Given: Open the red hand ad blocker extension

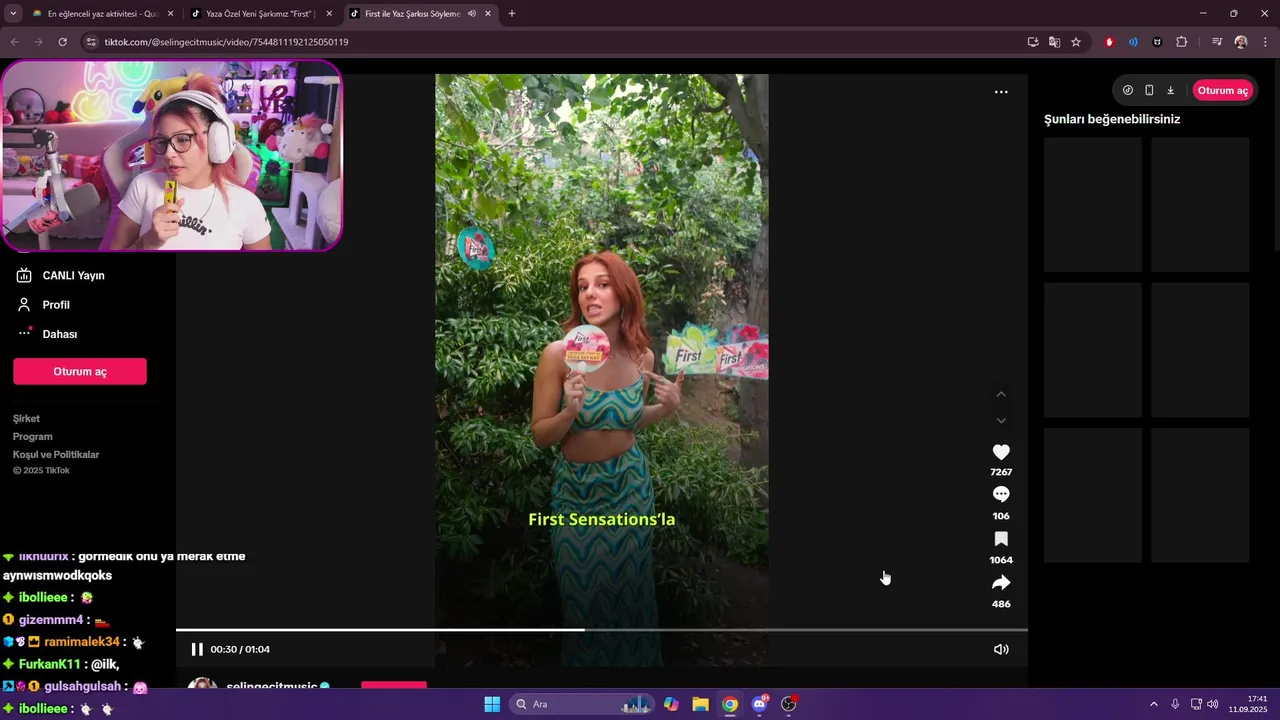Looking at the screenshot, I should click(1109, 42).
